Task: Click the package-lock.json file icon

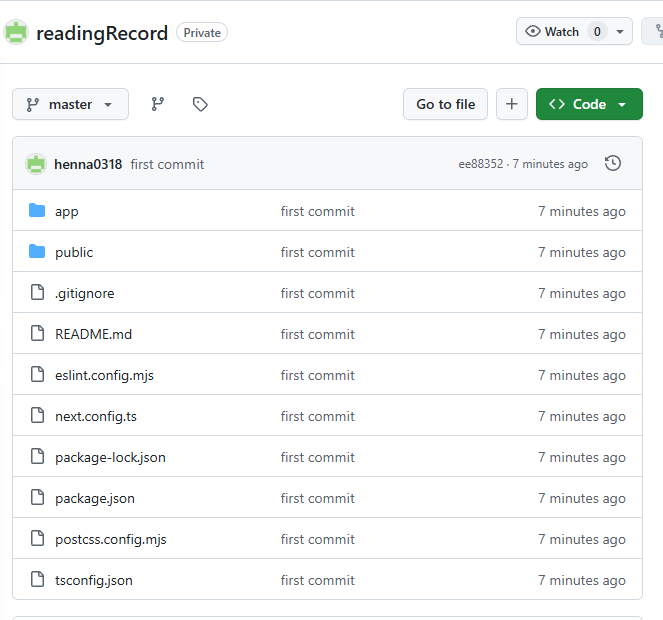Action: [37, 456]
